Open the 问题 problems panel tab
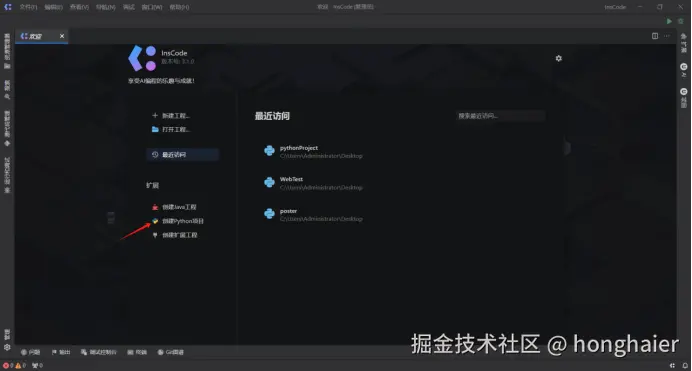 pos(30,352)
